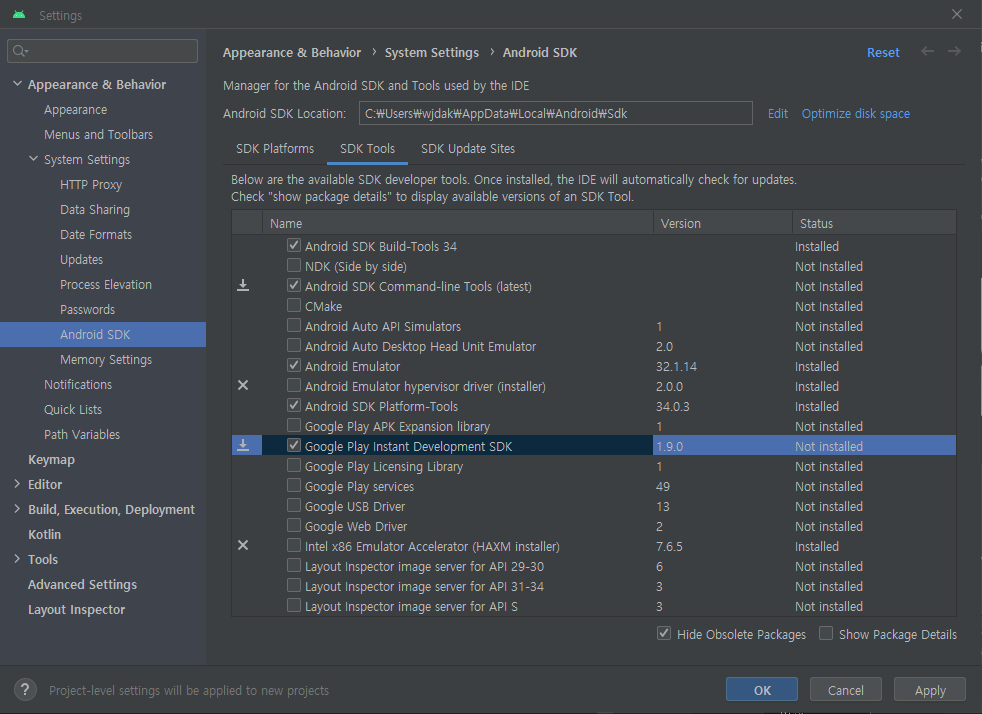The image size is (982, 714).
Task: Collapse the Appearance & Behavior tree node
Action: click(x=18, y=84)
